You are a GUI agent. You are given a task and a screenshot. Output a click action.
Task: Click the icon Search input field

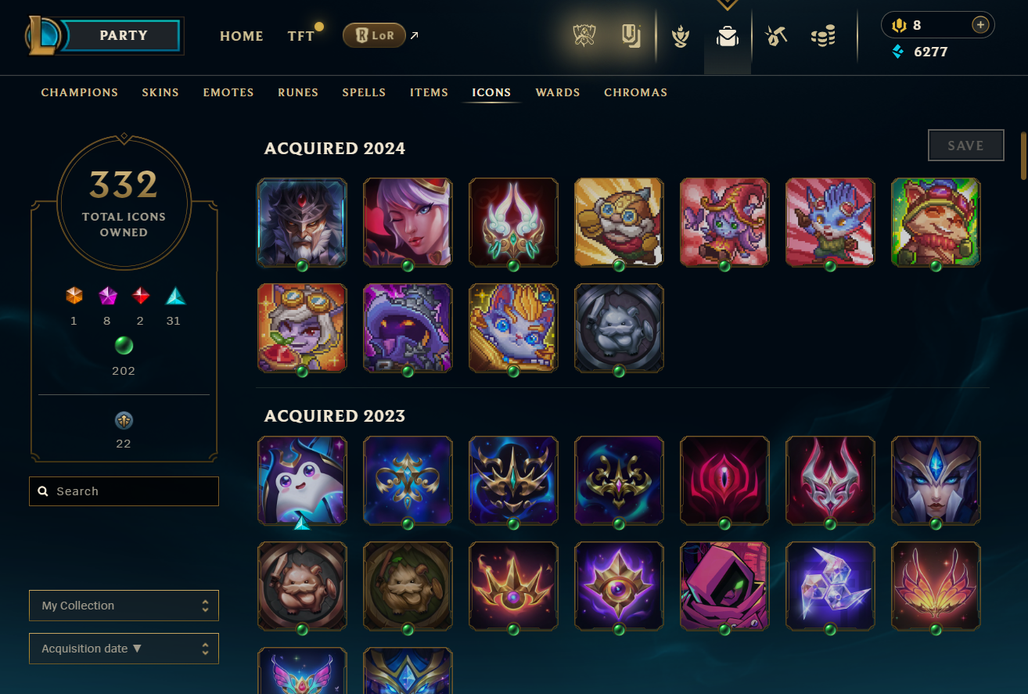click(x=124, y=491)
